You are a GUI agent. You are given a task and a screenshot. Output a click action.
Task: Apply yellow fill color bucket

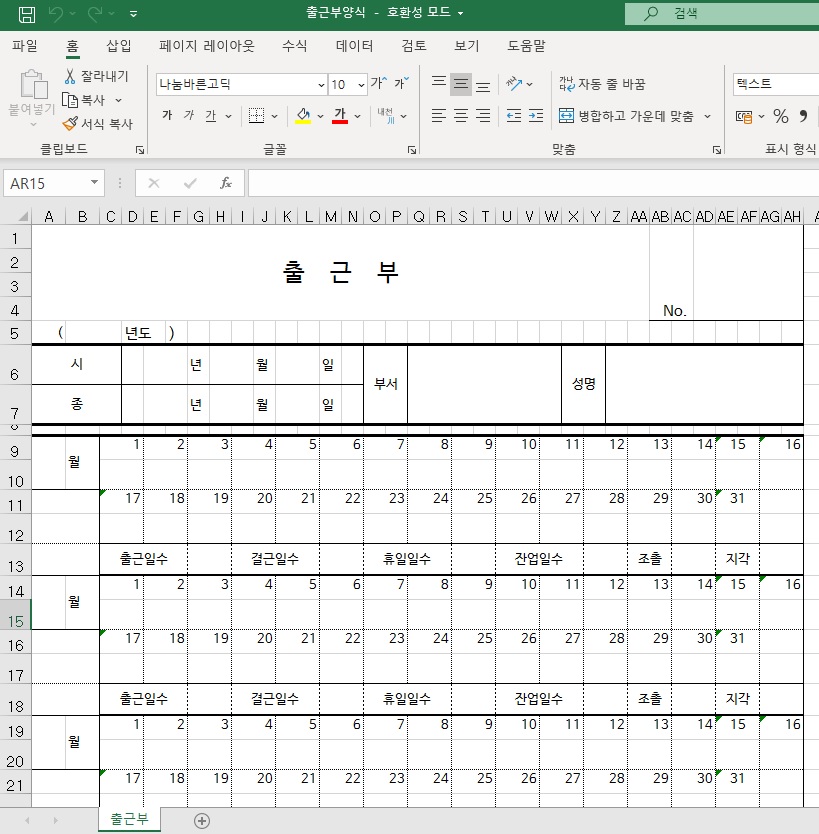tap(303, 115)
